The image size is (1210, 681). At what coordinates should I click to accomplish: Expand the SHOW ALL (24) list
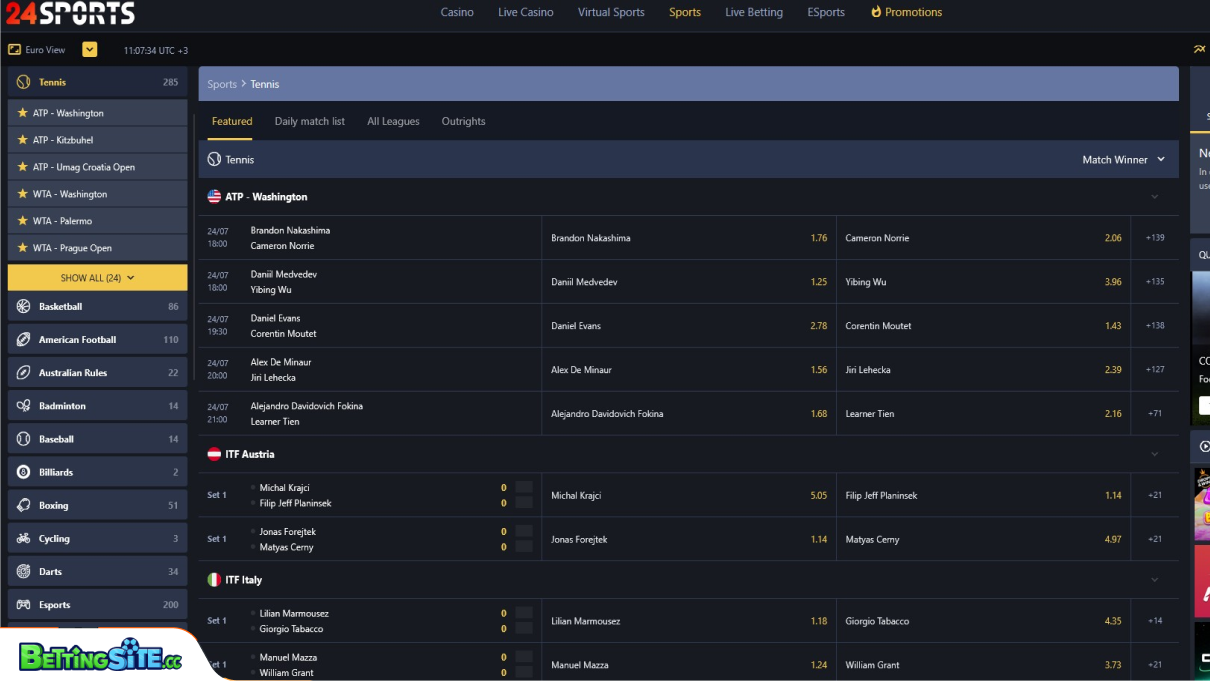point(97,277)
